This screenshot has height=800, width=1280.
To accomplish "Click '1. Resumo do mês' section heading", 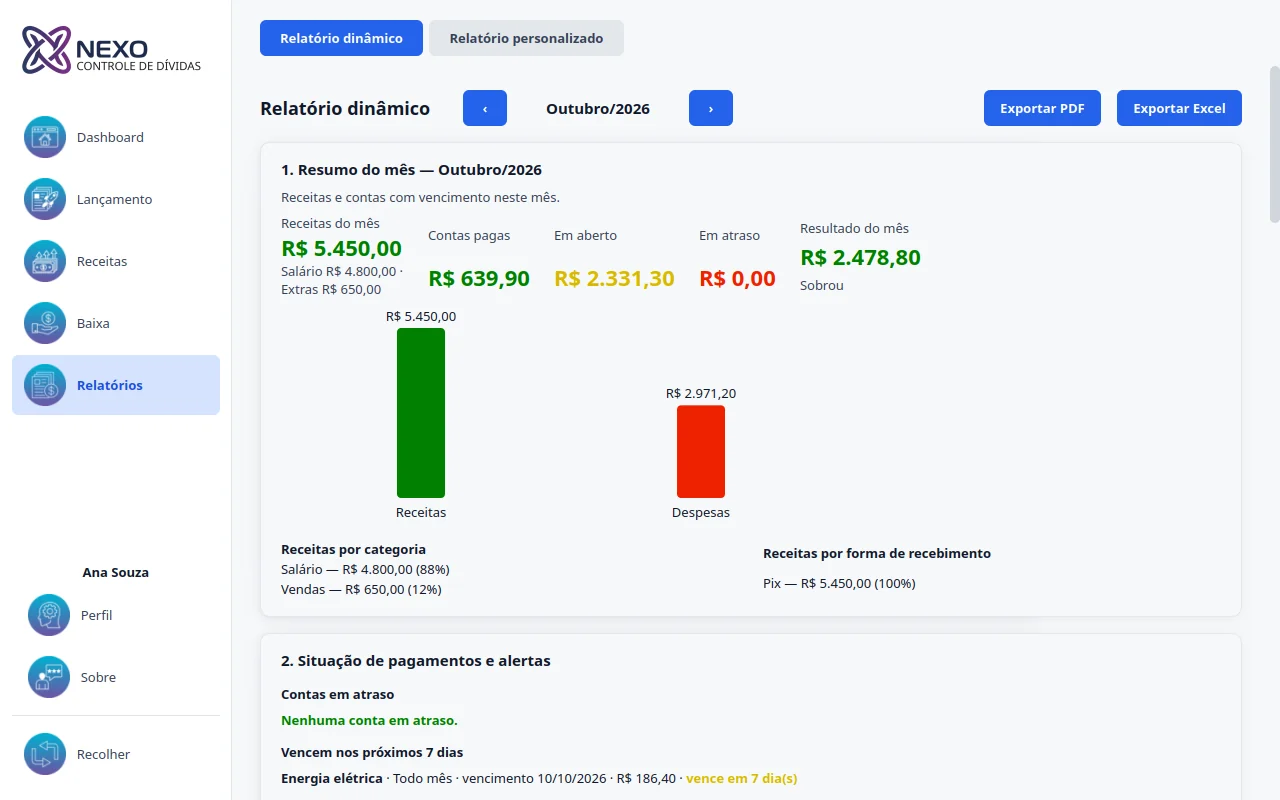I will click(x=411, y=170).
